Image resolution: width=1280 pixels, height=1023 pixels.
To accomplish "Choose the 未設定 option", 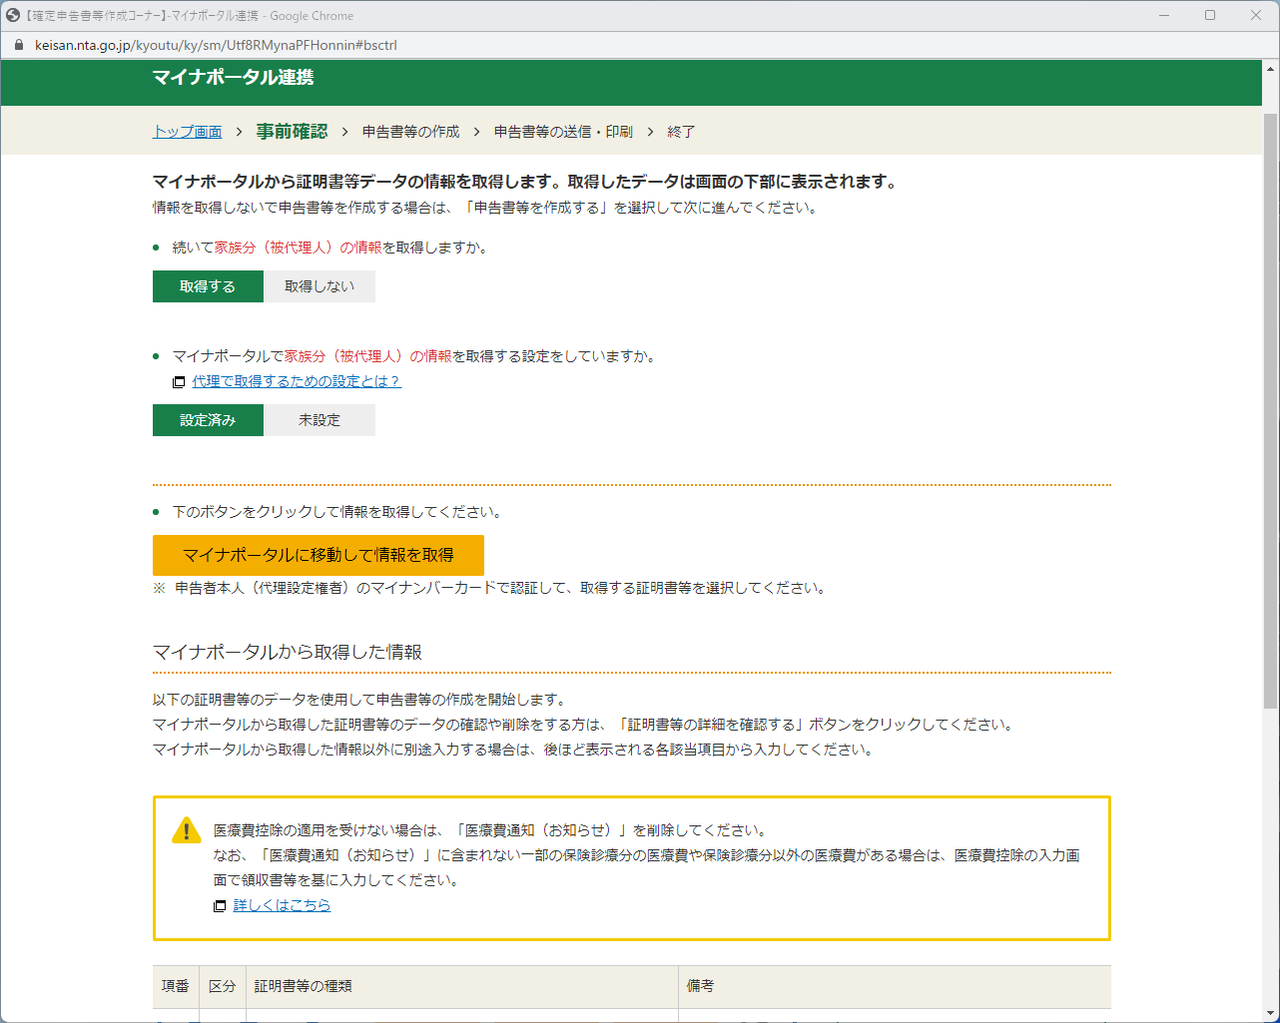I will [x=320, y=420].
